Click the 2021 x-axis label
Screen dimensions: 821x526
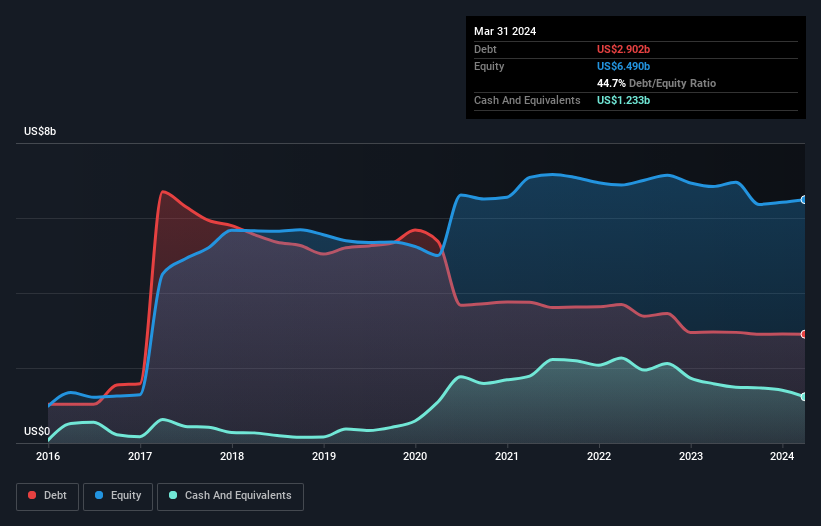507,456
